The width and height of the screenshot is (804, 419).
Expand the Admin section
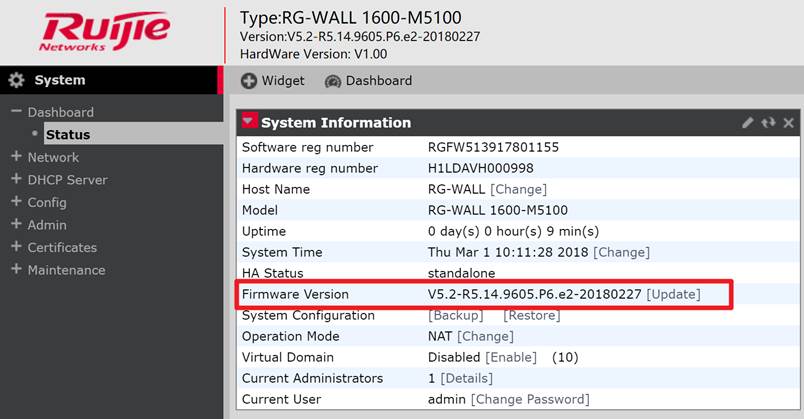(x=16, y=225)
